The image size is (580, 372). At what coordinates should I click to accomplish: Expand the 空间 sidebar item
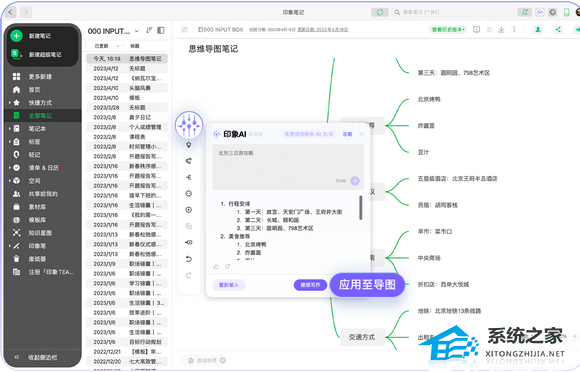(x=10, y=181)
